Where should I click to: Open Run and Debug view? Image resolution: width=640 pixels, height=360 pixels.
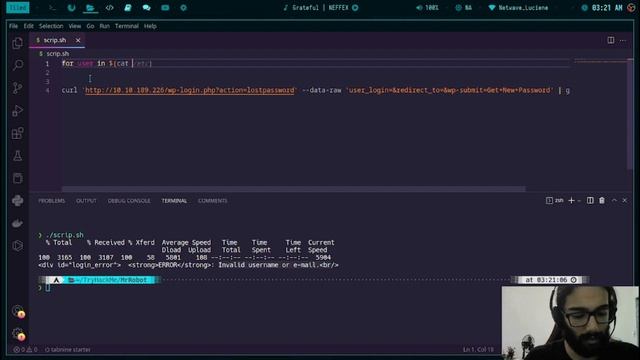coord(18,111)
